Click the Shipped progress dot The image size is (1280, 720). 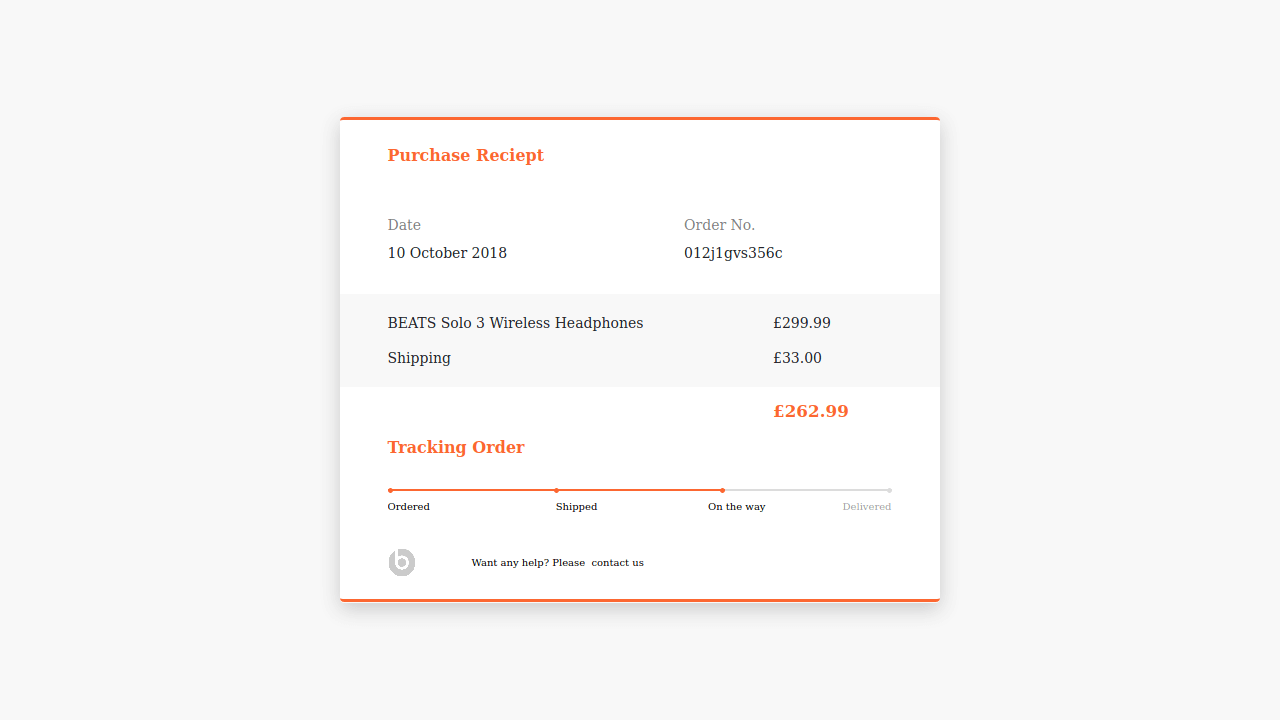pos(556,490)
